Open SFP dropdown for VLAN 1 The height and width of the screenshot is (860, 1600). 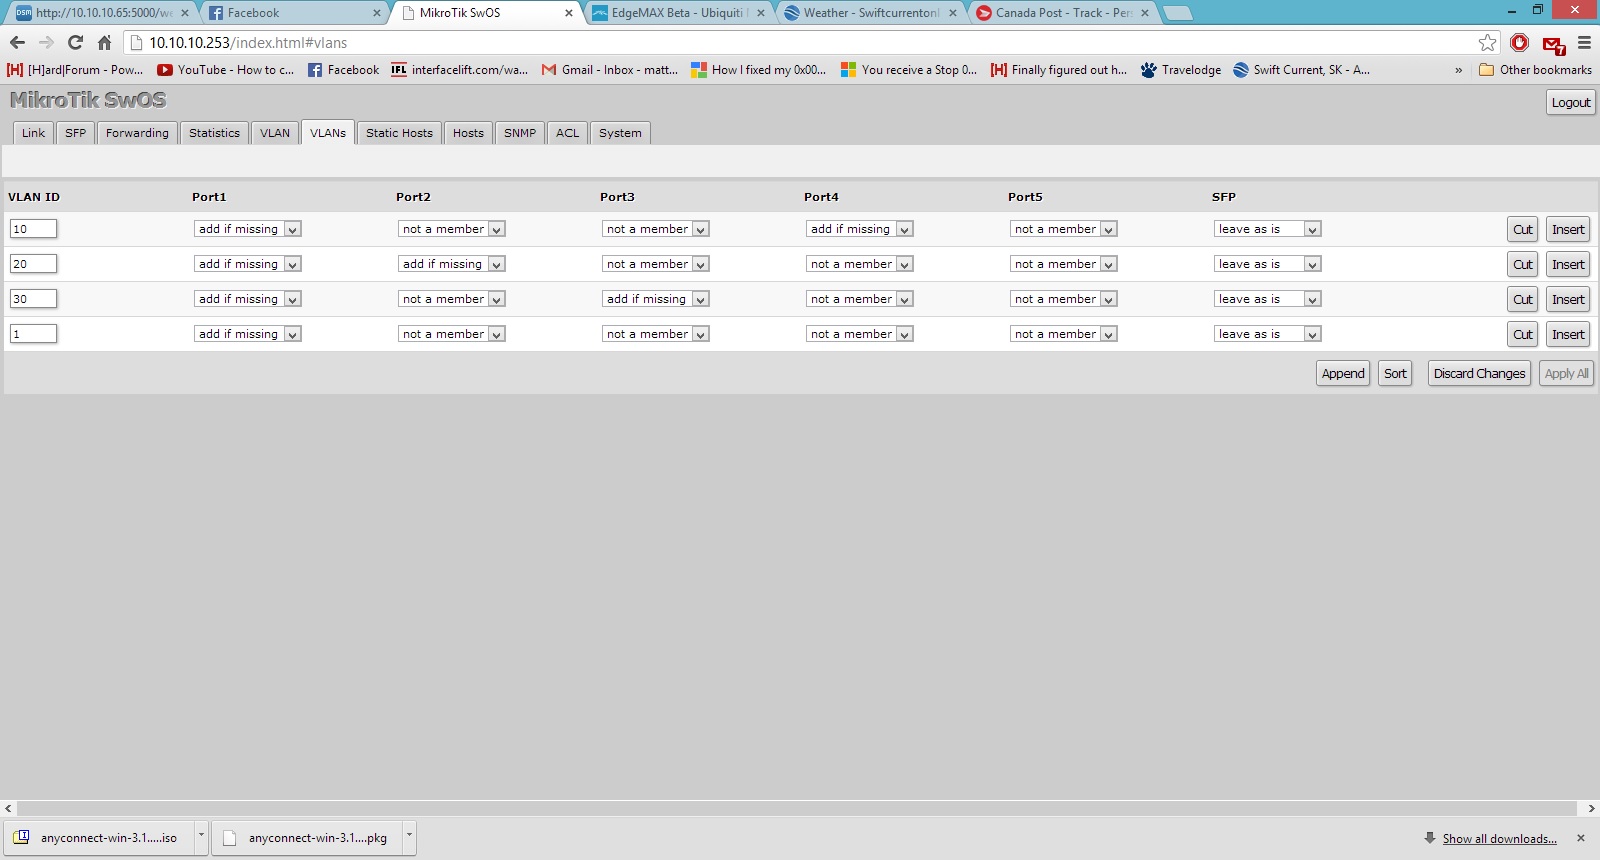tap(1267, 334)
